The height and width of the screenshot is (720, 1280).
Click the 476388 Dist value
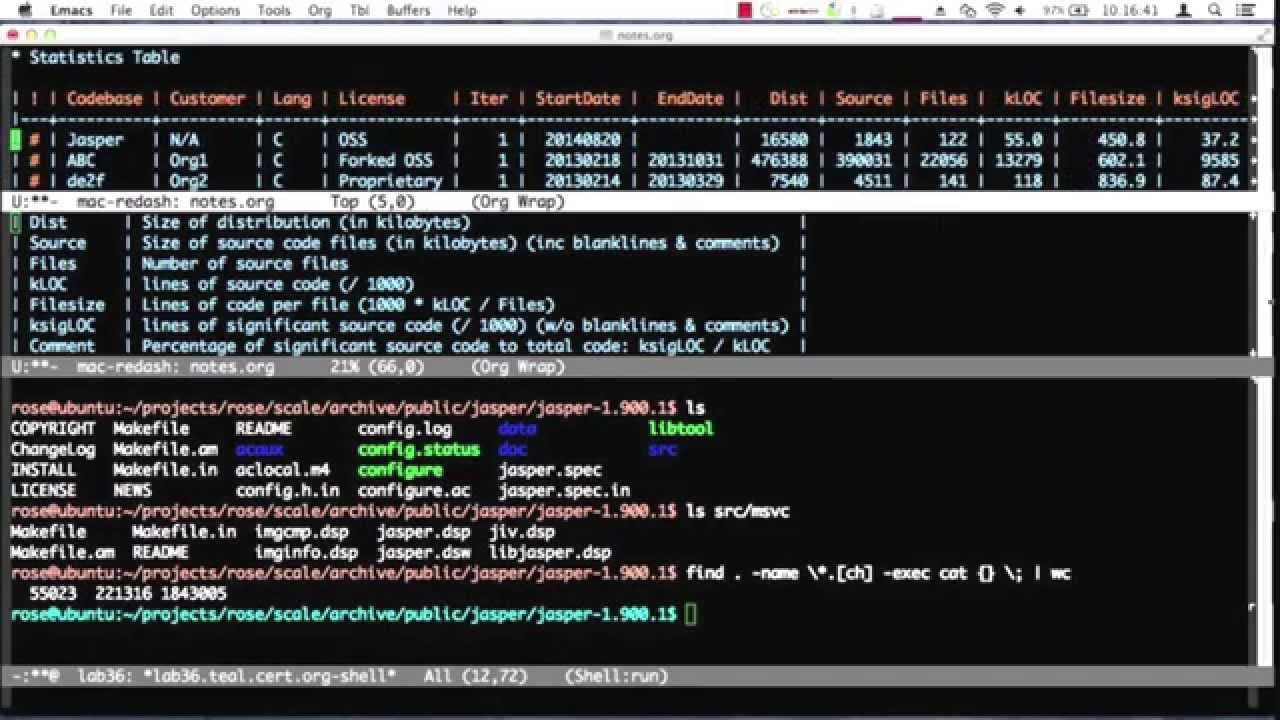tap(779, 160)
